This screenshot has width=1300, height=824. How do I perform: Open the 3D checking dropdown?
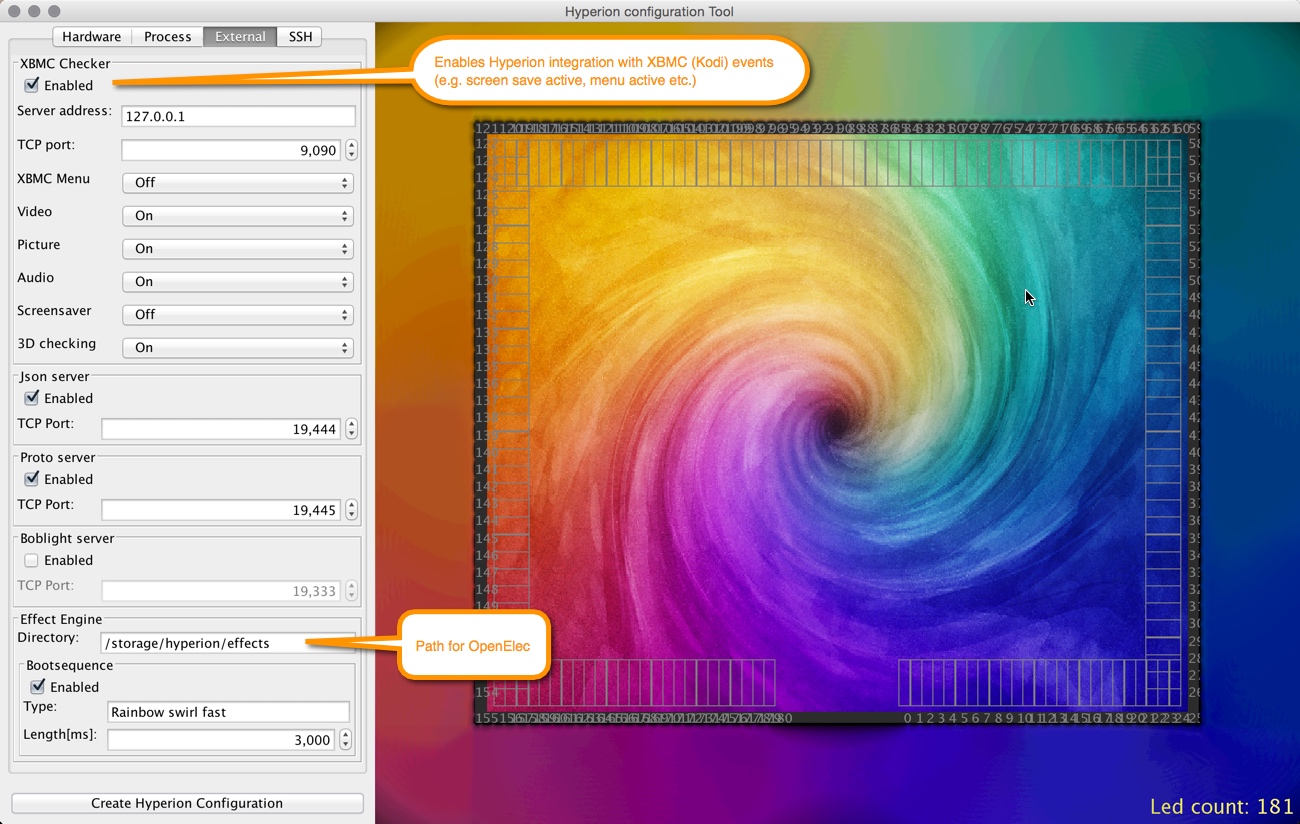pos(237,348)
